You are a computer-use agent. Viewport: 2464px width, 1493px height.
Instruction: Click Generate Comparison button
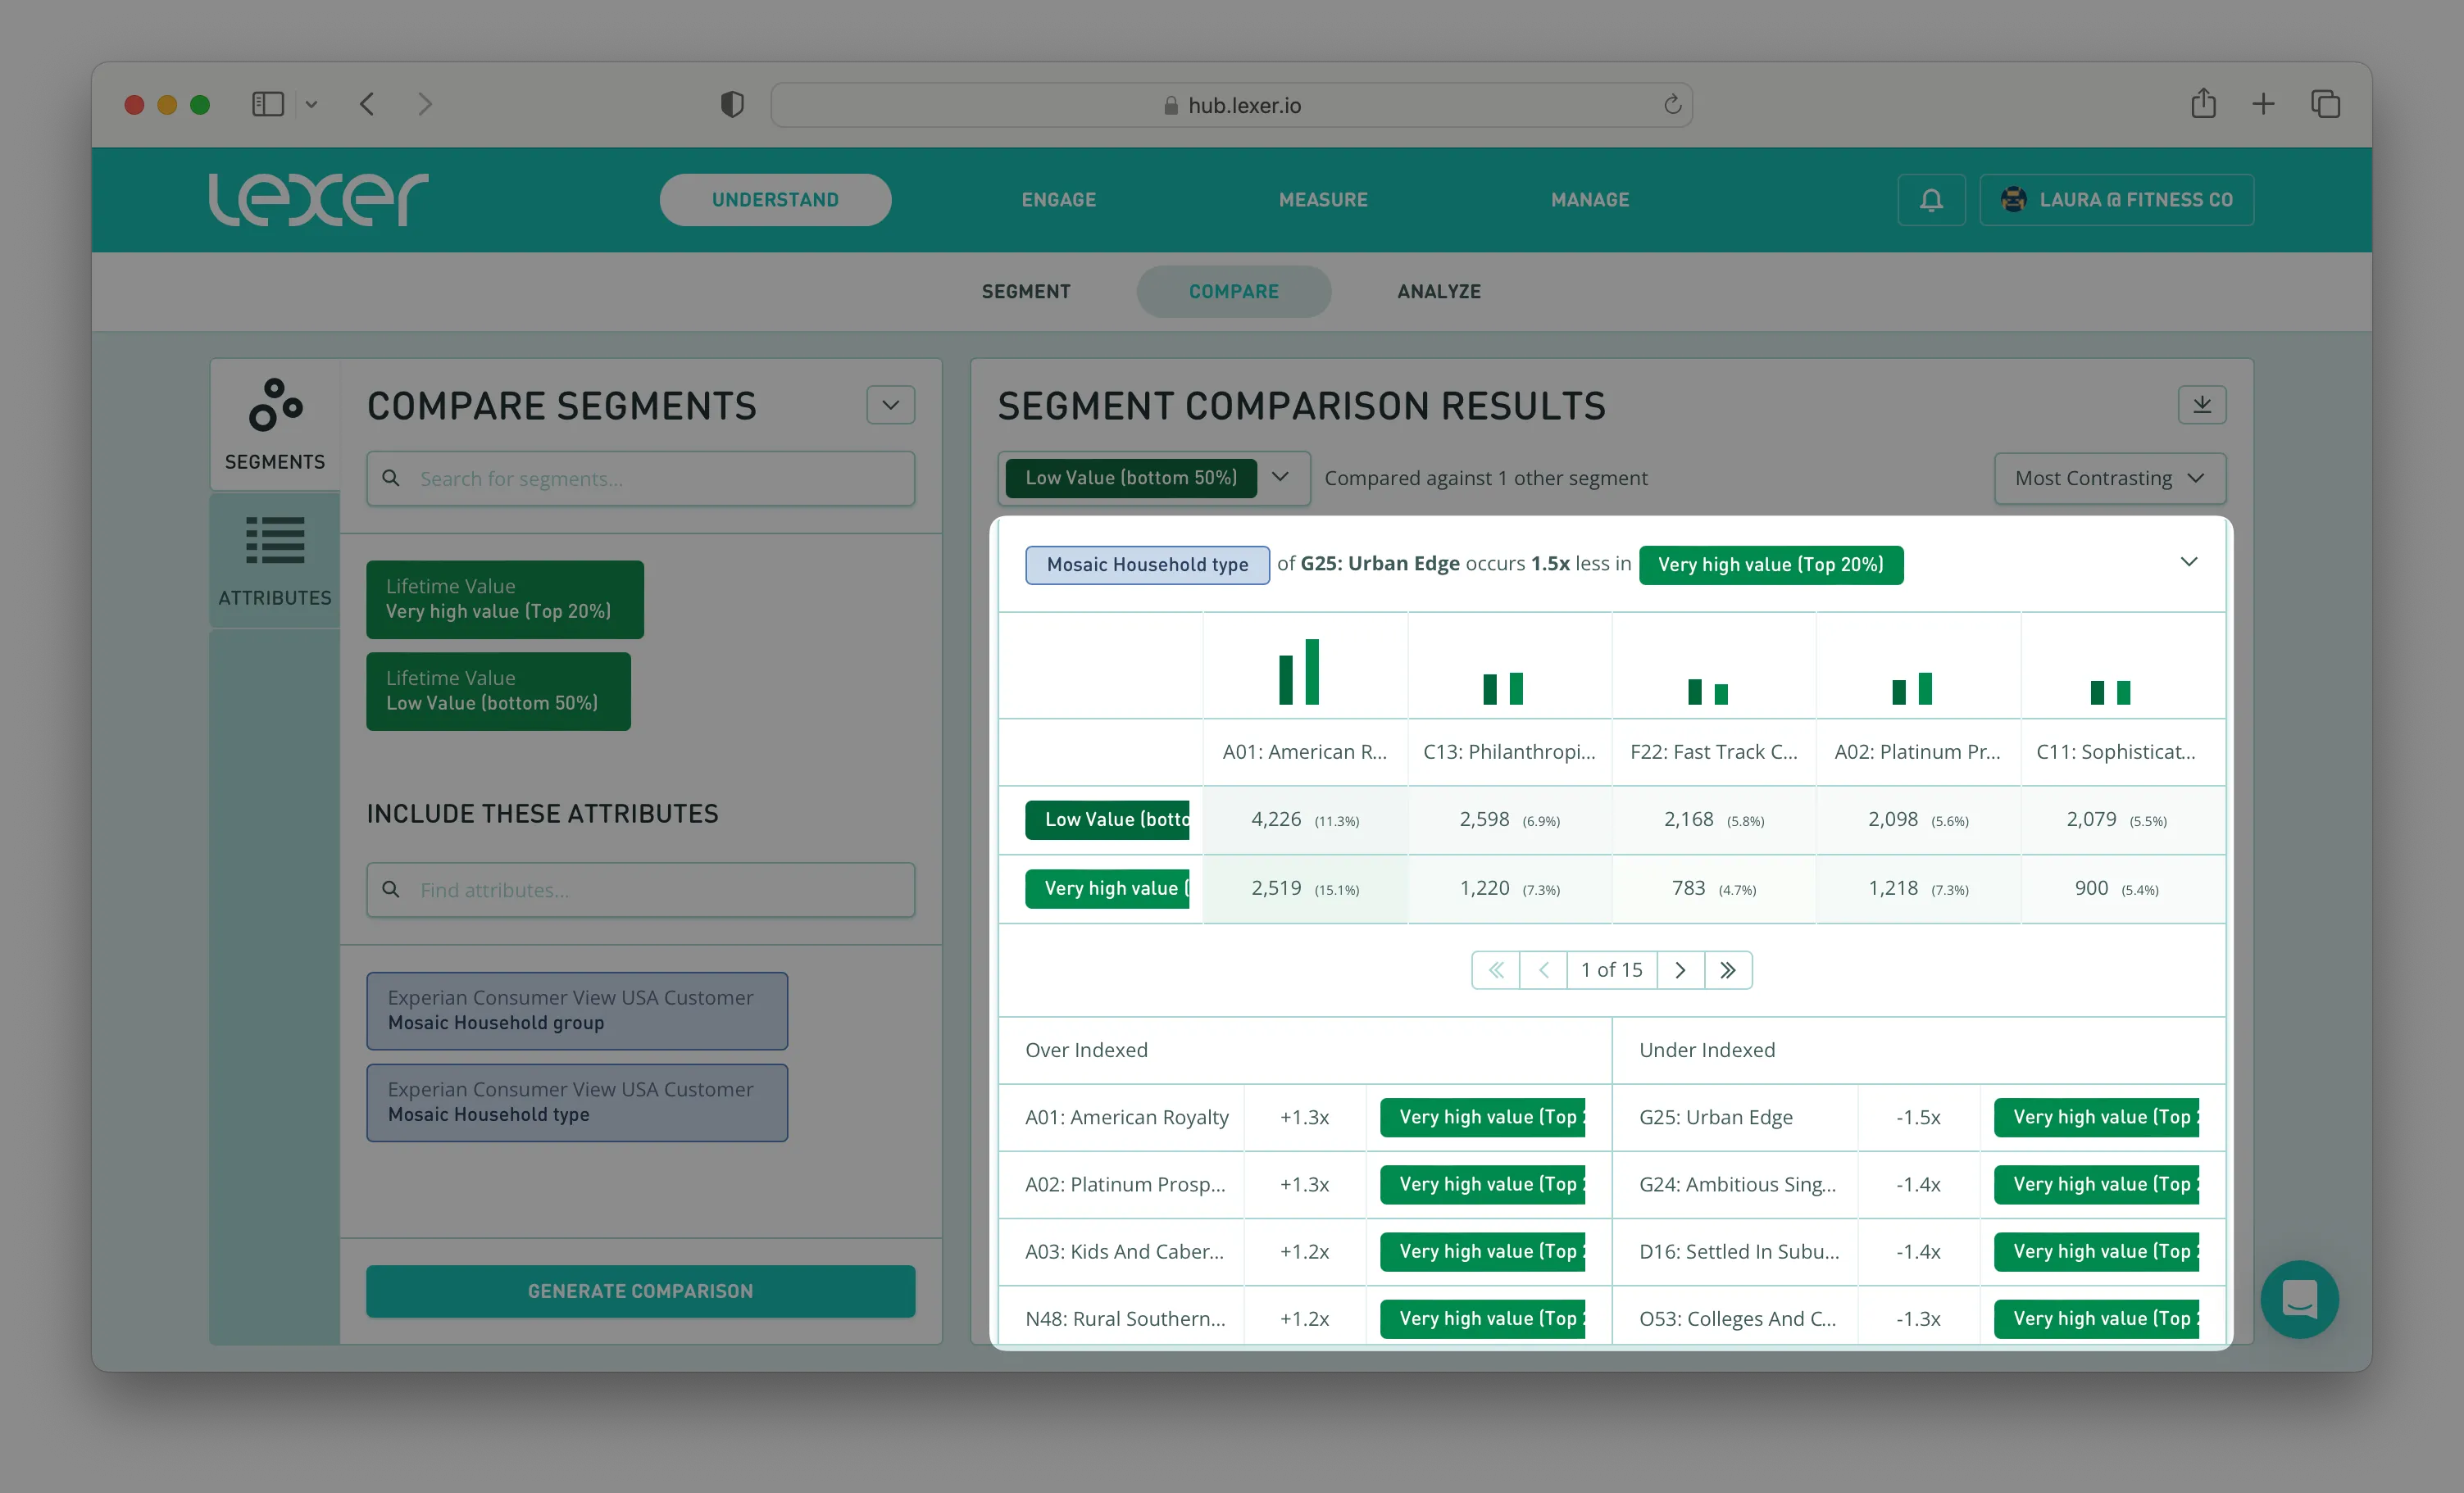[640, 1290]
